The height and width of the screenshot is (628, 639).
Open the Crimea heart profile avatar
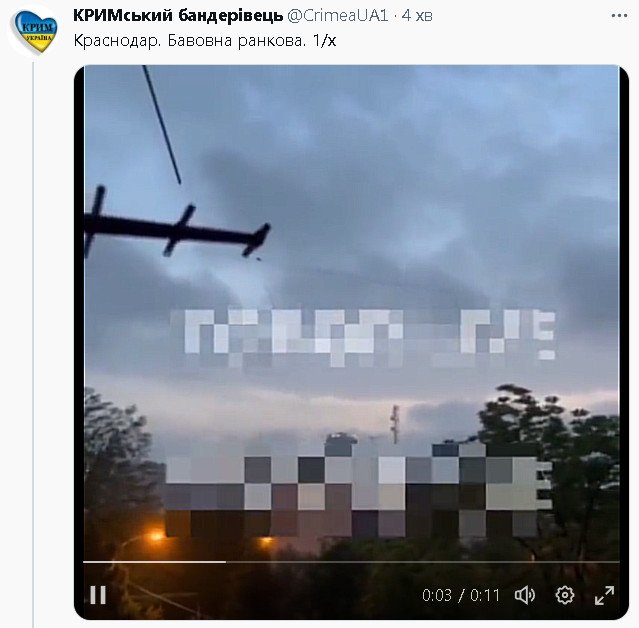34,32
